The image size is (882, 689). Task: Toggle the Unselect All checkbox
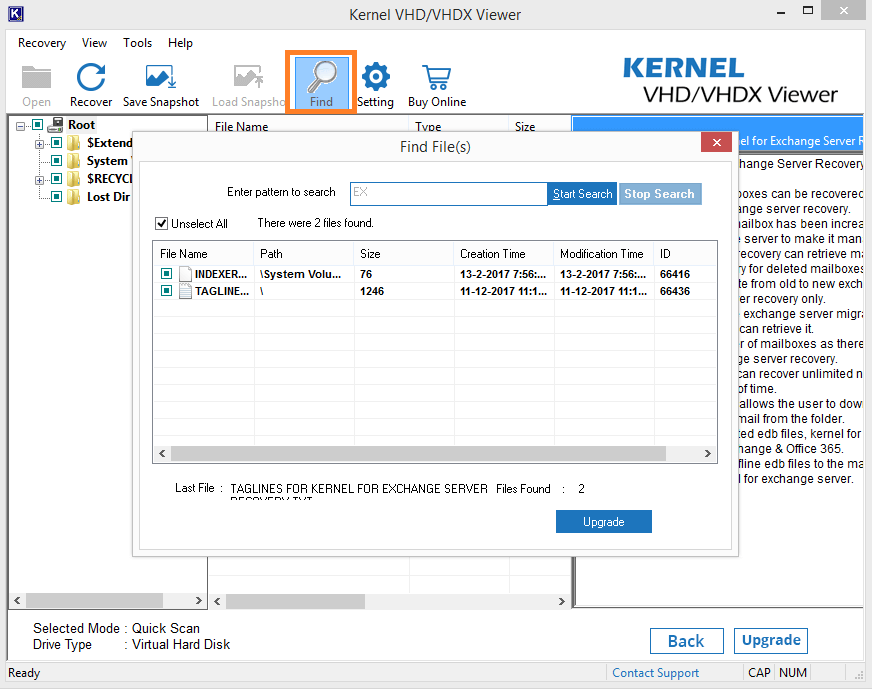click(161, 223)
